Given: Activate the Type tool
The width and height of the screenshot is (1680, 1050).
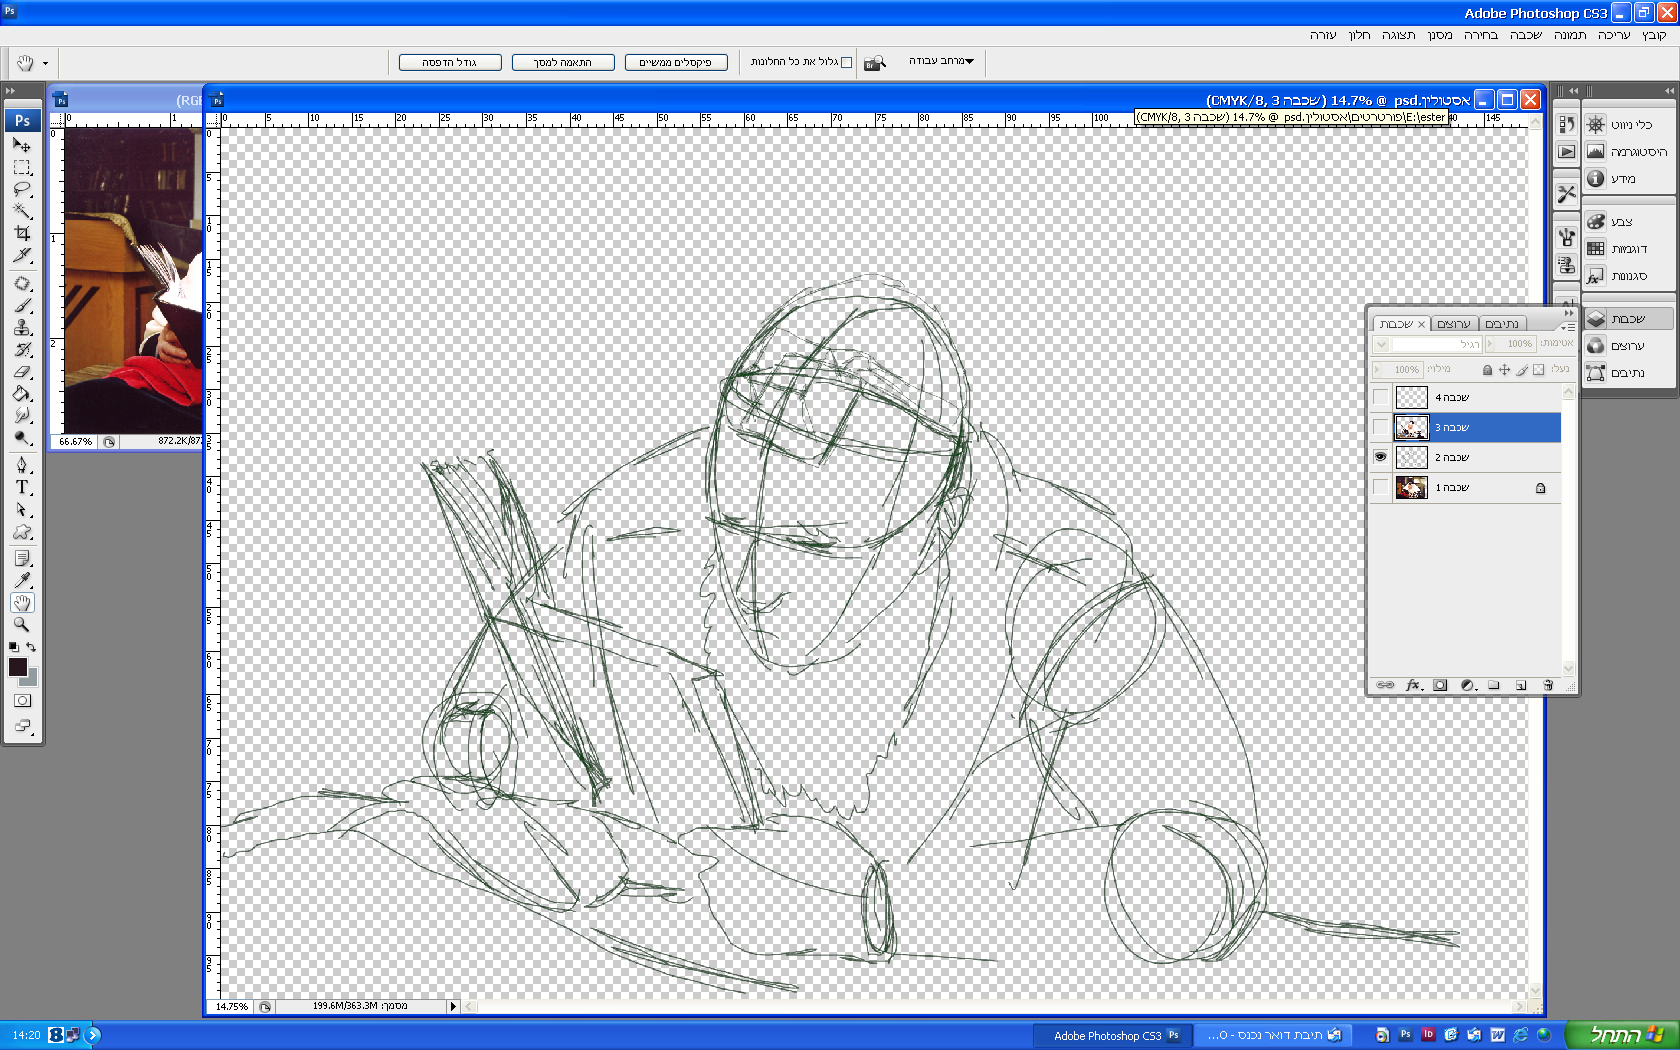Looking at the screenshot, I should (x=22, y=487).
